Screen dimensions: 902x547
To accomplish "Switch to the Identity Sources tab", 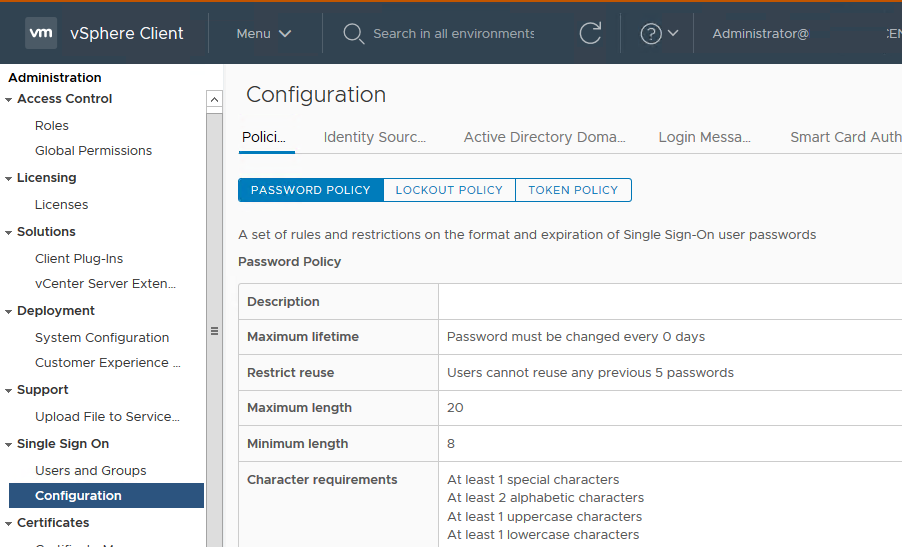I will click(374, 137).
